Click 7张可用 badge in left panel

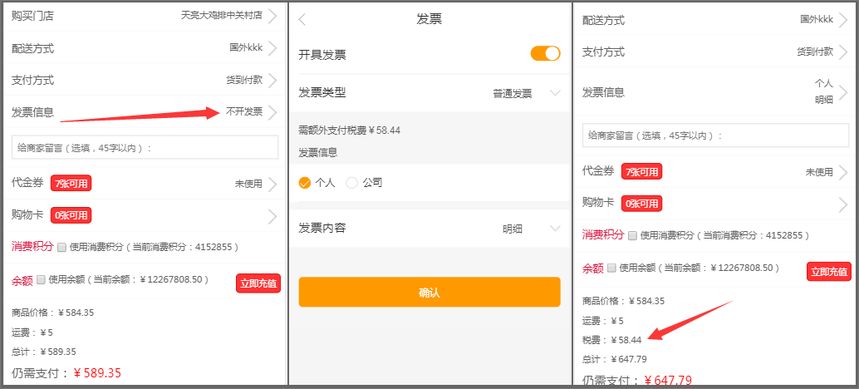[71, 183]
